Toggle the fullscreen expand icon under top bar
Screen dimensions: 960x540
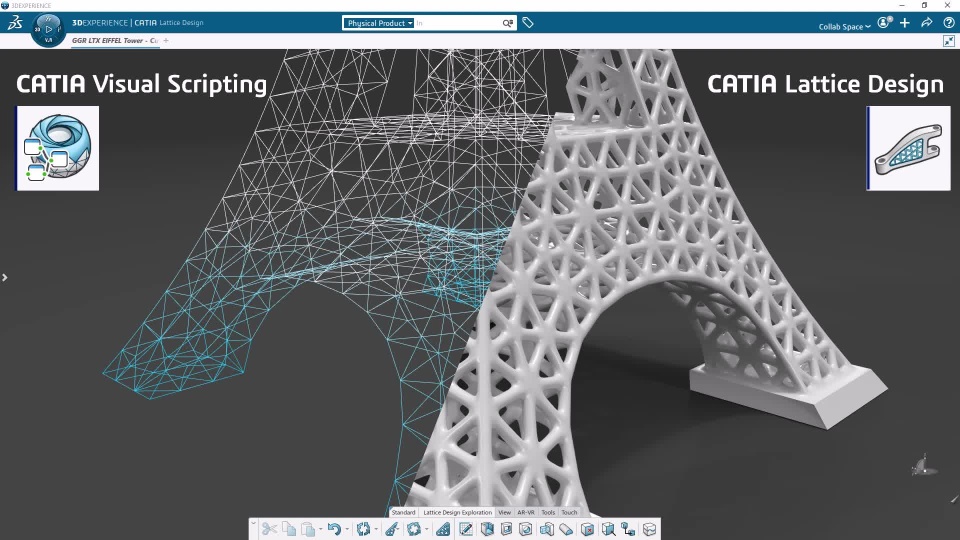pyautogui.click(x=948, y=41)
